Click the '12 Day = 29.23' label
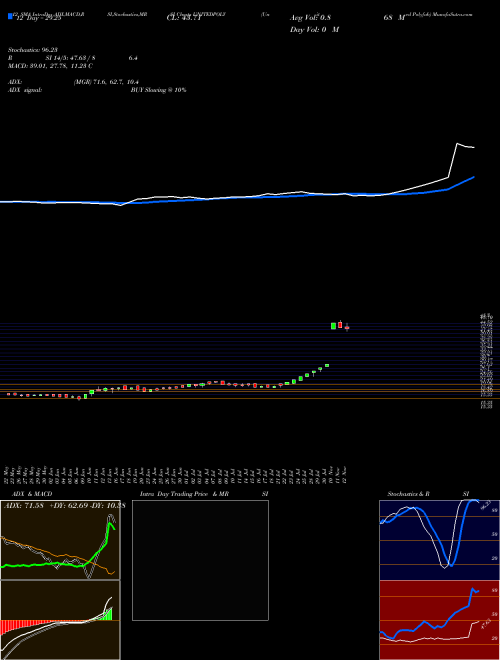500x660 pixels. [38, 19]
